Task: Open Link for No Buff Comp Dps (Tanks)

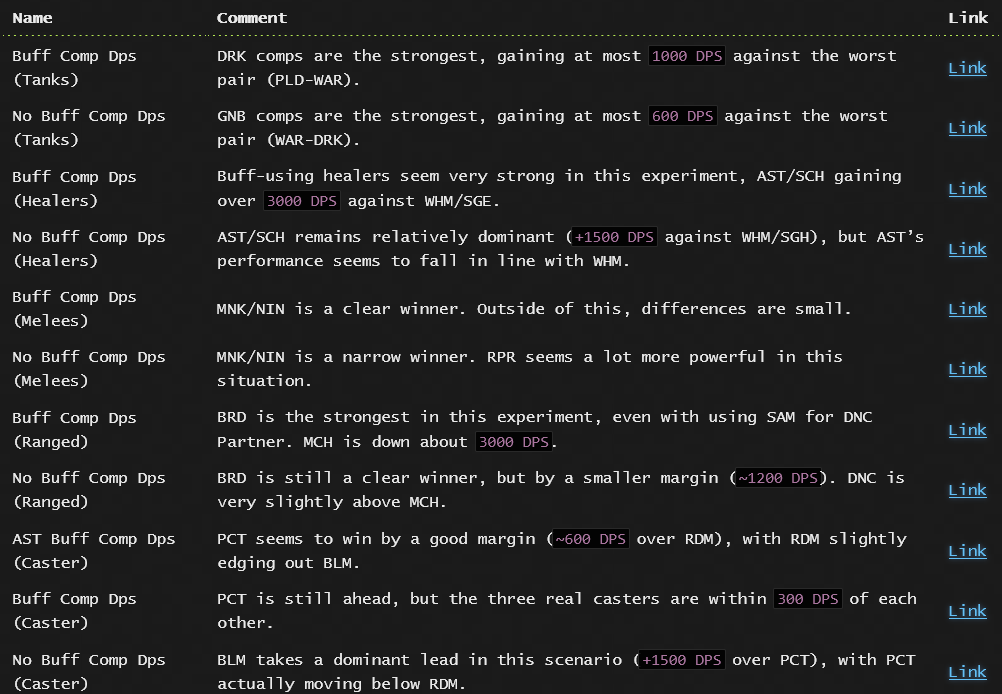Action: tap(967, 128)
